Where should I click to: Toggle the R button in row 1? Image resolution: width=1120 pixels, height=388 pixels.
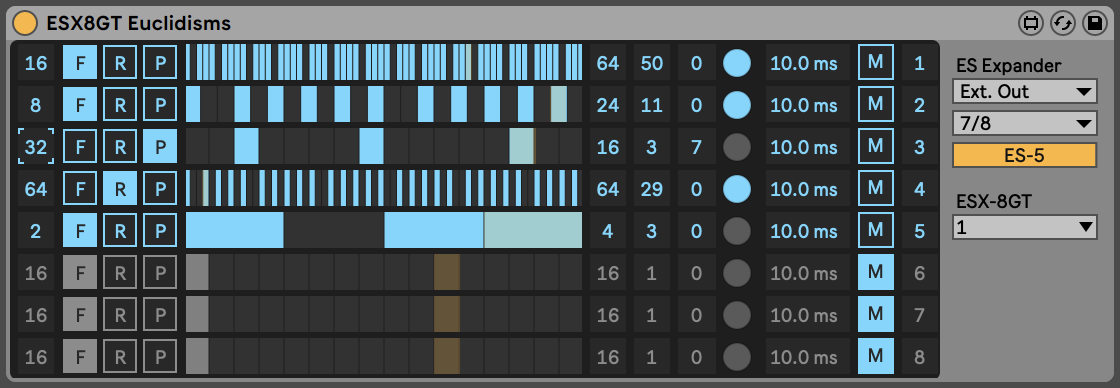(121, 63)
